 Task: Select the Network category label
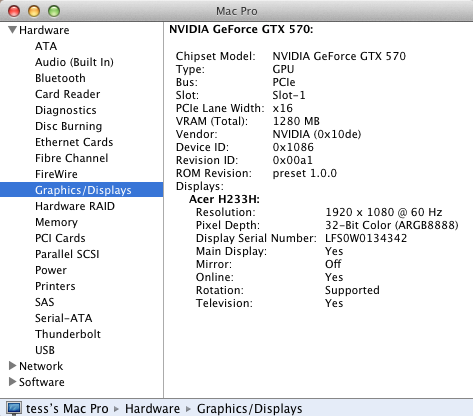(41, 366)
